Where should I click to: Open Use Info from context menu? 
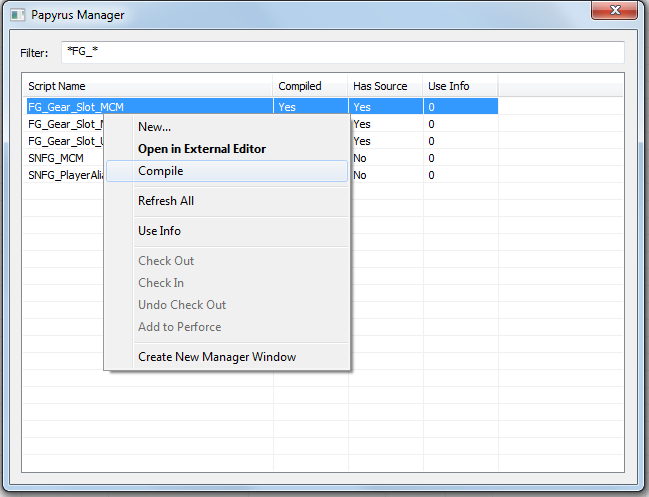pyautogui.click(x=159, y=231)
